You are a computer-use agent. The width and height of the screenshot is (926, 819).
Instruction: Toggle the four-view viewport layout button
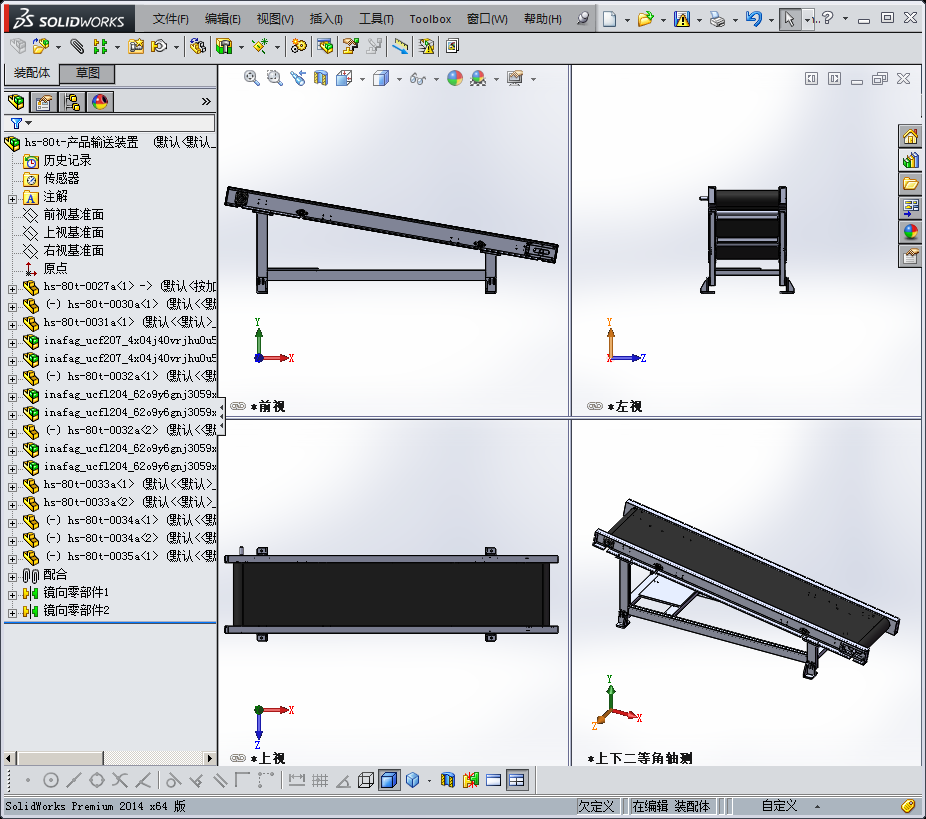pyautogui.click(x=516, y=780)
